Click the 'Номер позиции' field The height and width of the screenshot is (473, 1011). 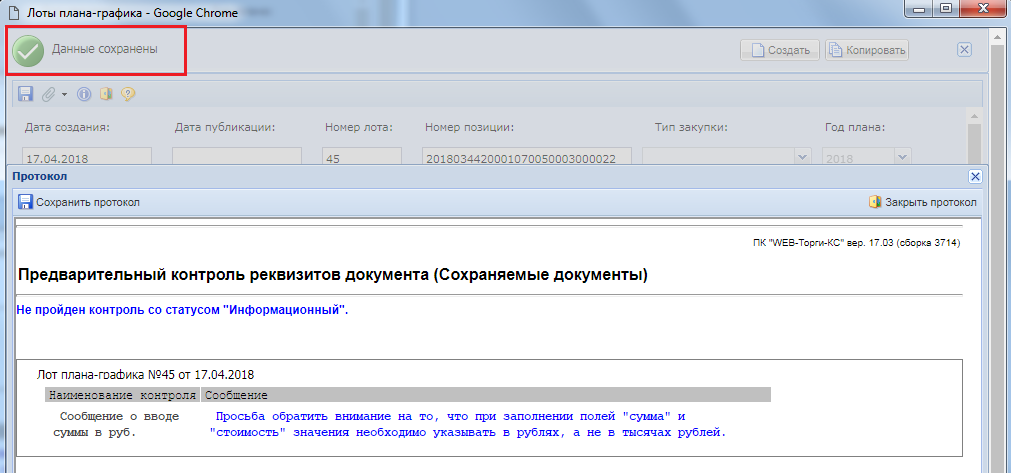[x=528, y=157]
